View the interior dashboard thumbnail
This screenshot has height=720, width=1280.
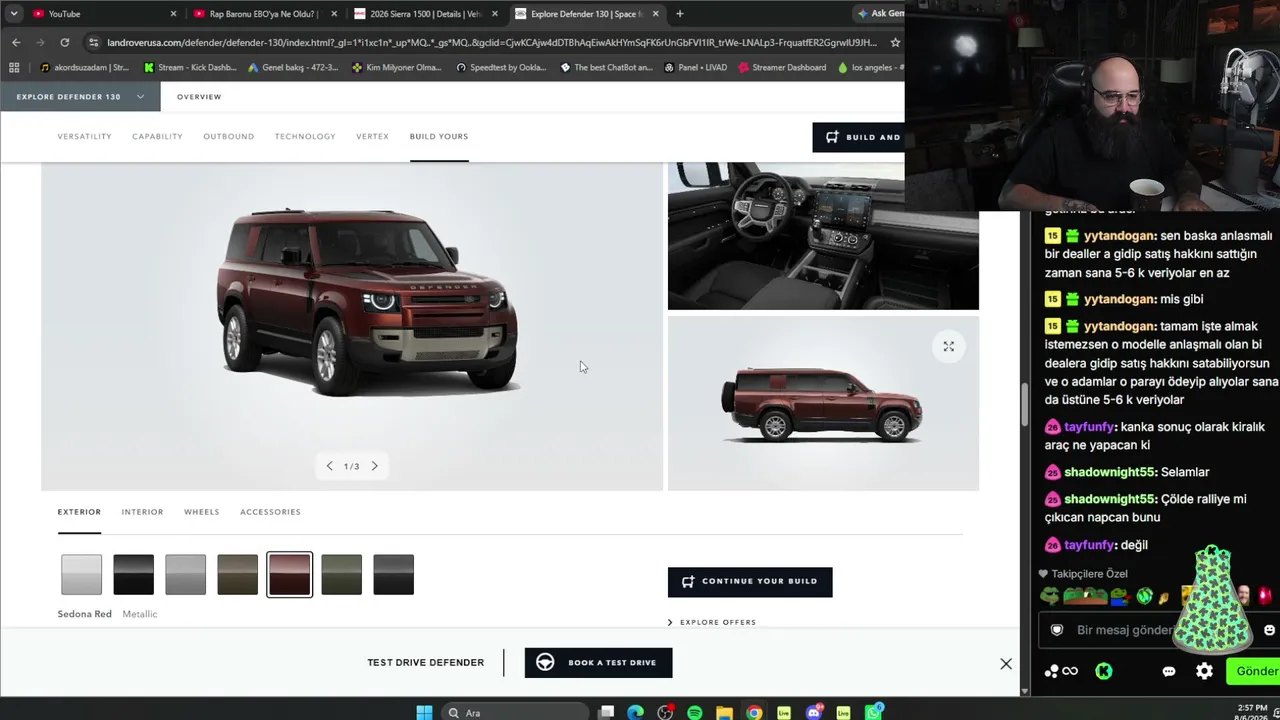coord(823,236)
